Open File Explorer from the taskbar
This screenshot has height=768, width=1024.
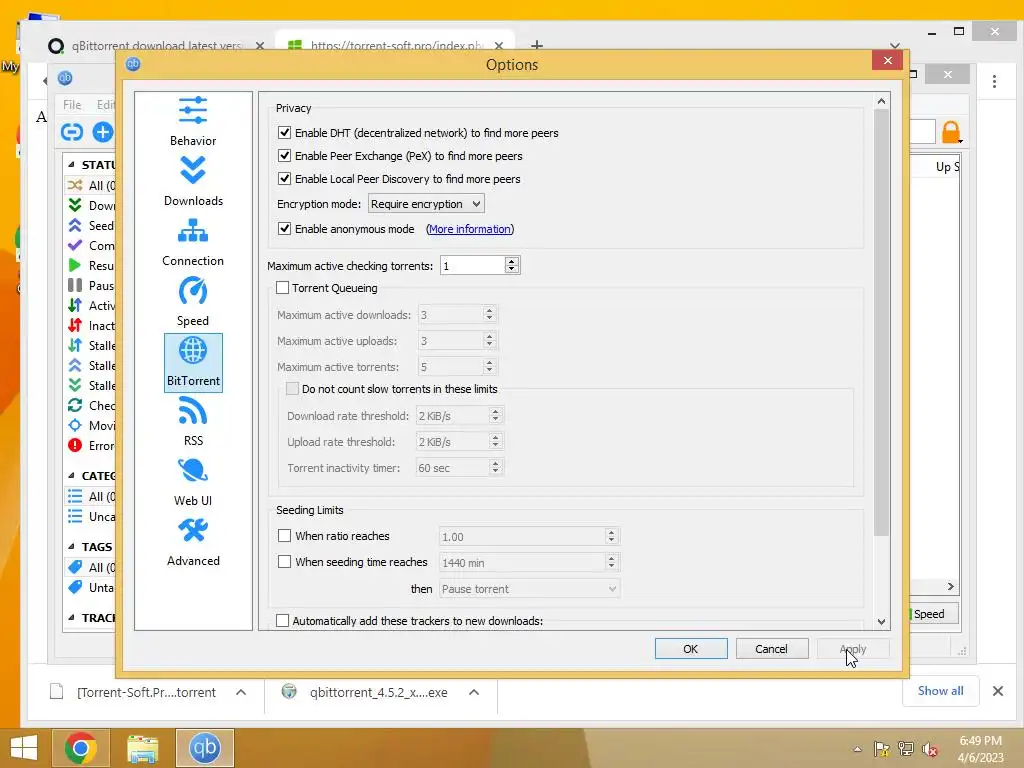click(142, 748)
